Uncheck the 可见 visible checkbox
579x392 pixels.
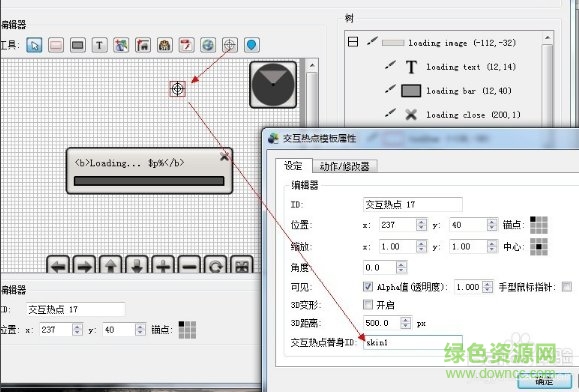coord(368,286)
